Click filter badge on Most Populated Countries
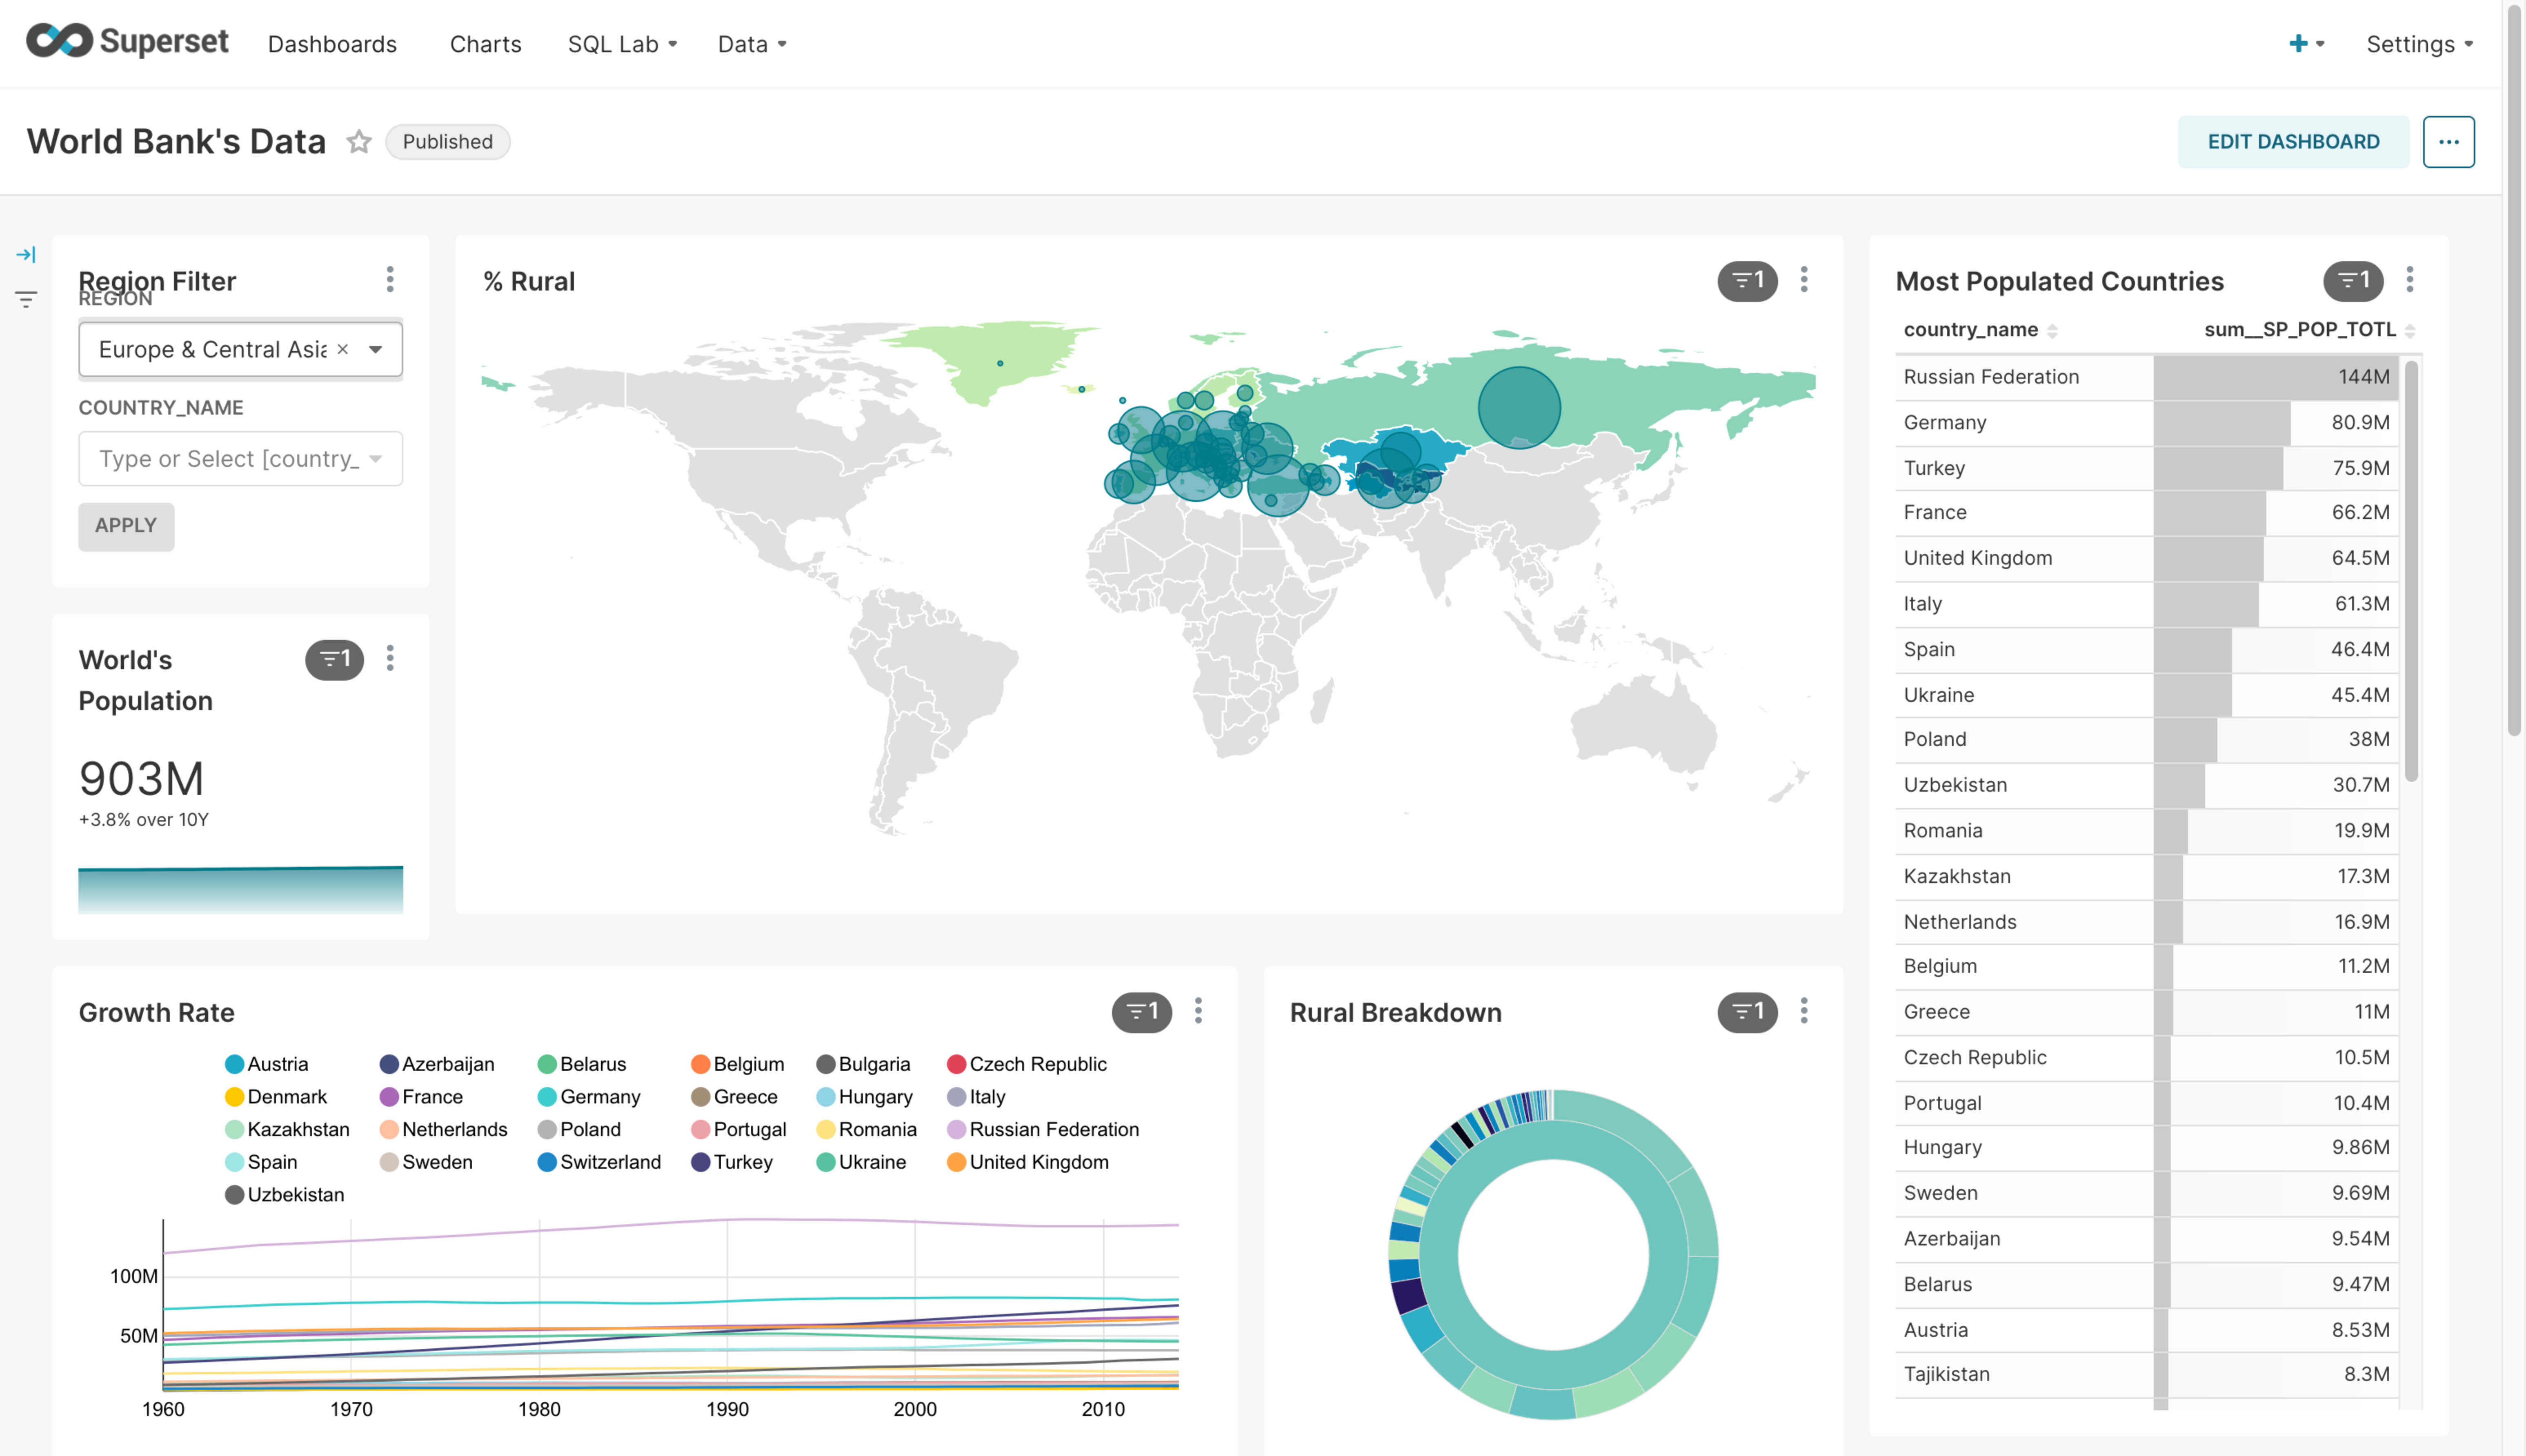2526x1456 pixels. click(2353, 281)
